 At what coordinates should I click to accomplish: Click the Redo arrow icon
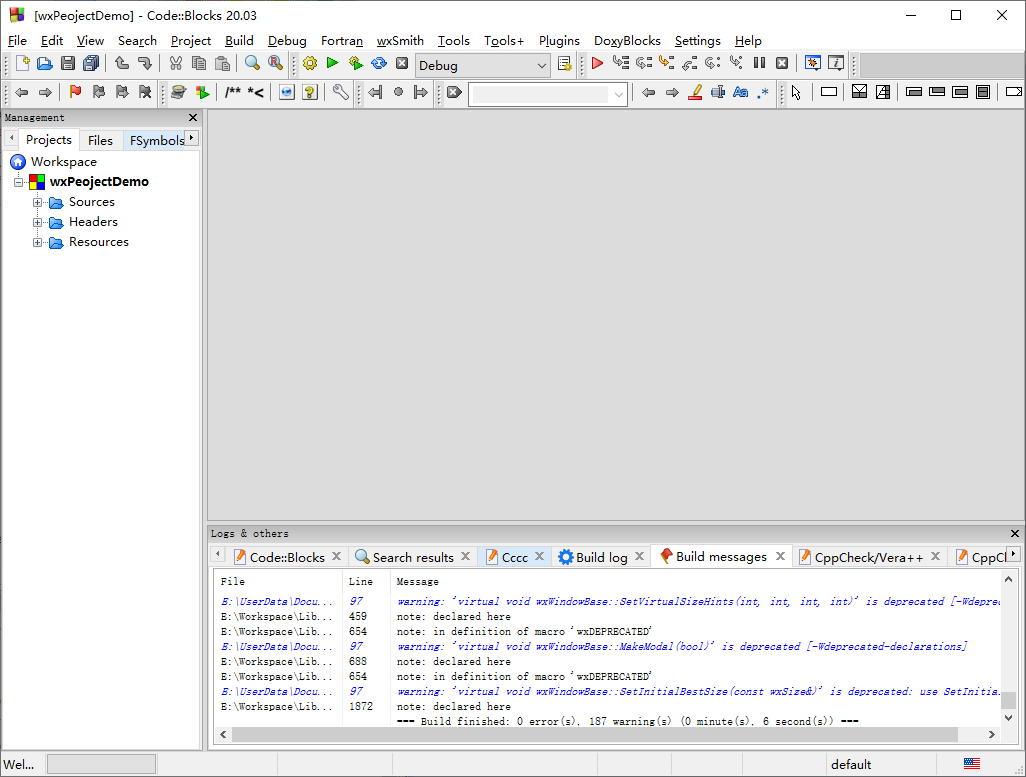(x=145, y=63)
